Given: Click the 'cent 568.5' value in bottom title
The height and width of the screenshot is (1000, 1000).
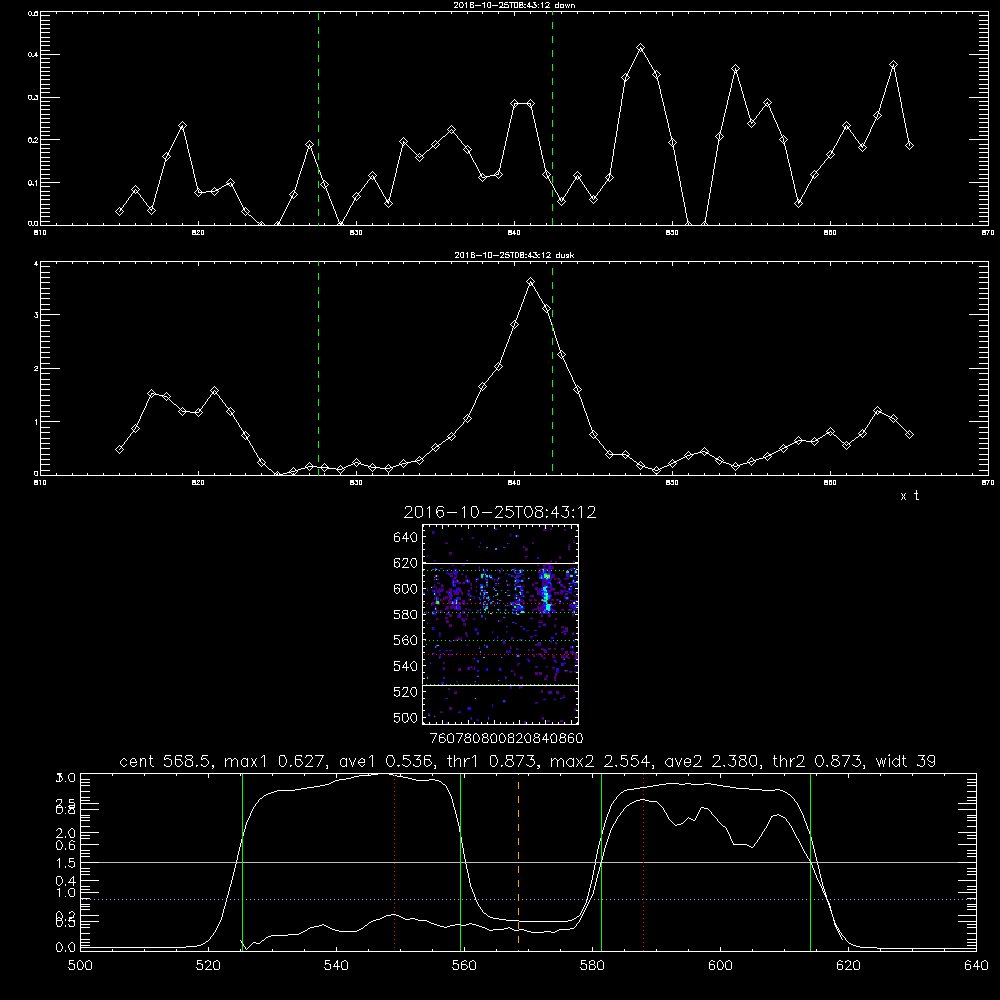Looking at the screenshot, I should point(168,761).
